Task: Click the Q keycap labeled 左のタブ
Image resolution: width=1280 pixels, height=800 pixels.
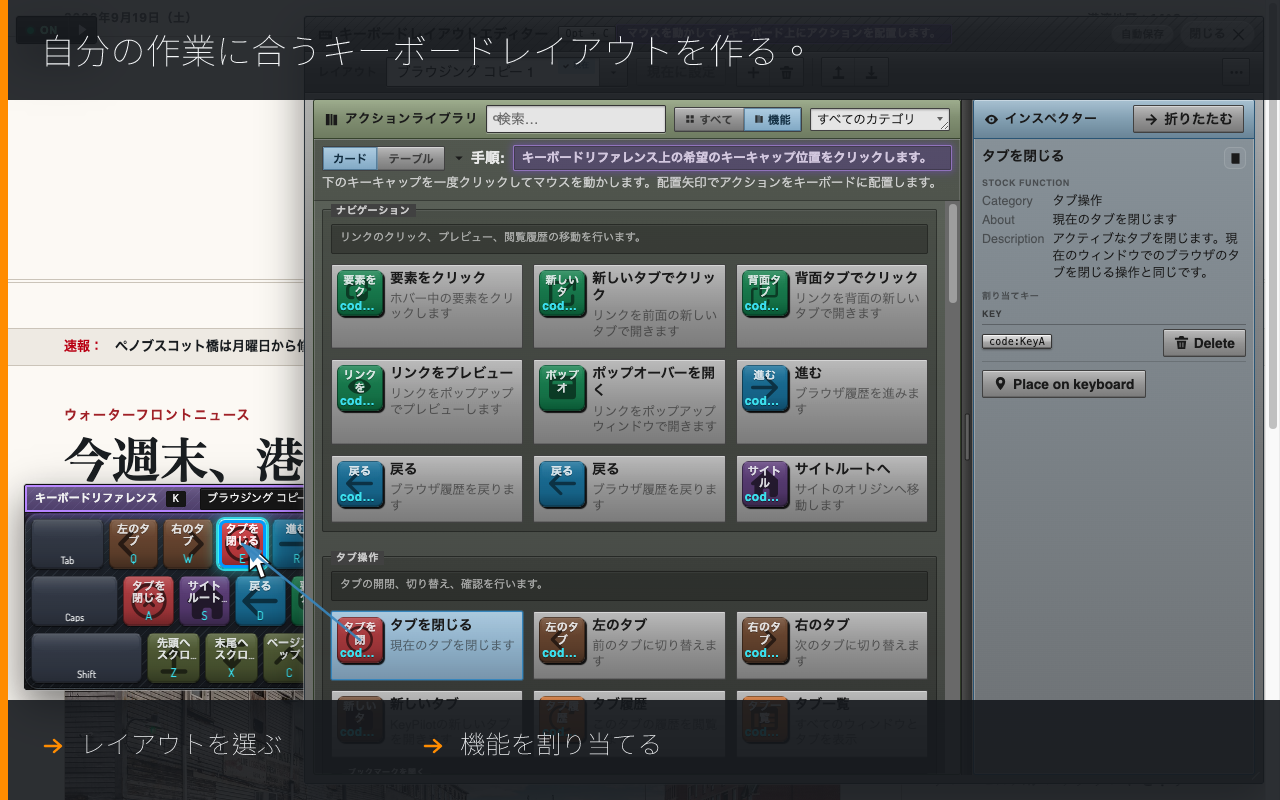Action: coord(133,543)
